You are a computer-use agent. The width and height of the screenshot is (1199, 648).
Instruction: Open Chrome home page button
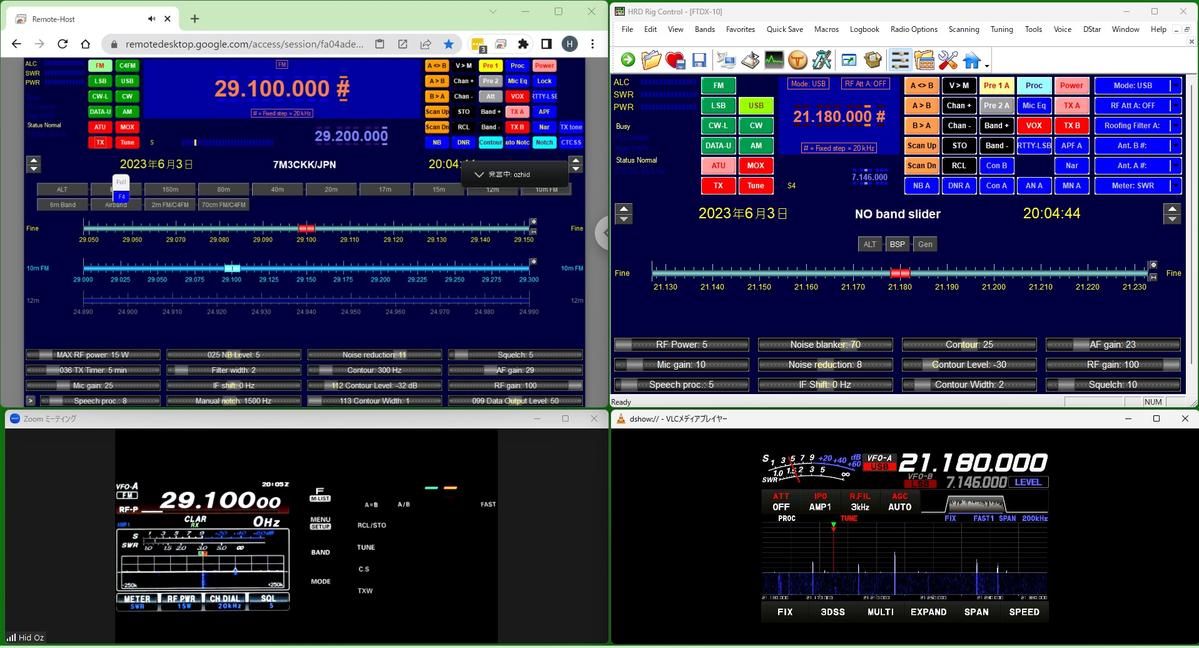pyautogui.click(x=86, y=44)
